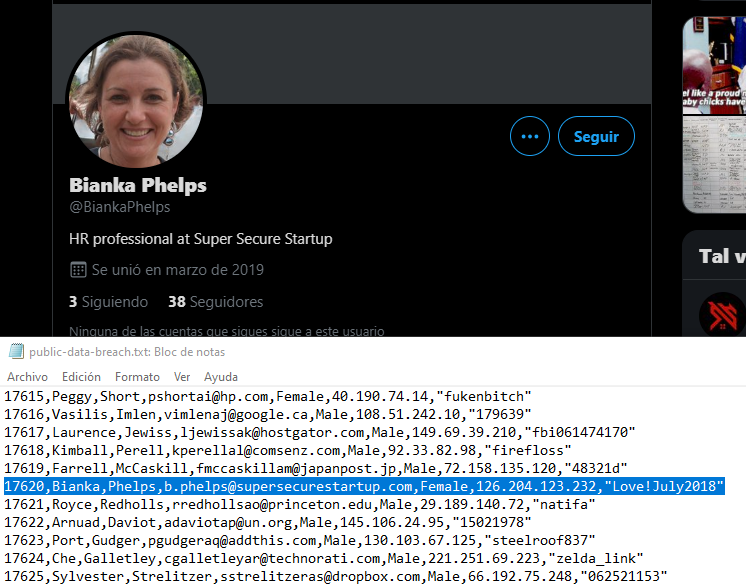
Task: Open the Ayuda menu
Action: click(221, 377)
